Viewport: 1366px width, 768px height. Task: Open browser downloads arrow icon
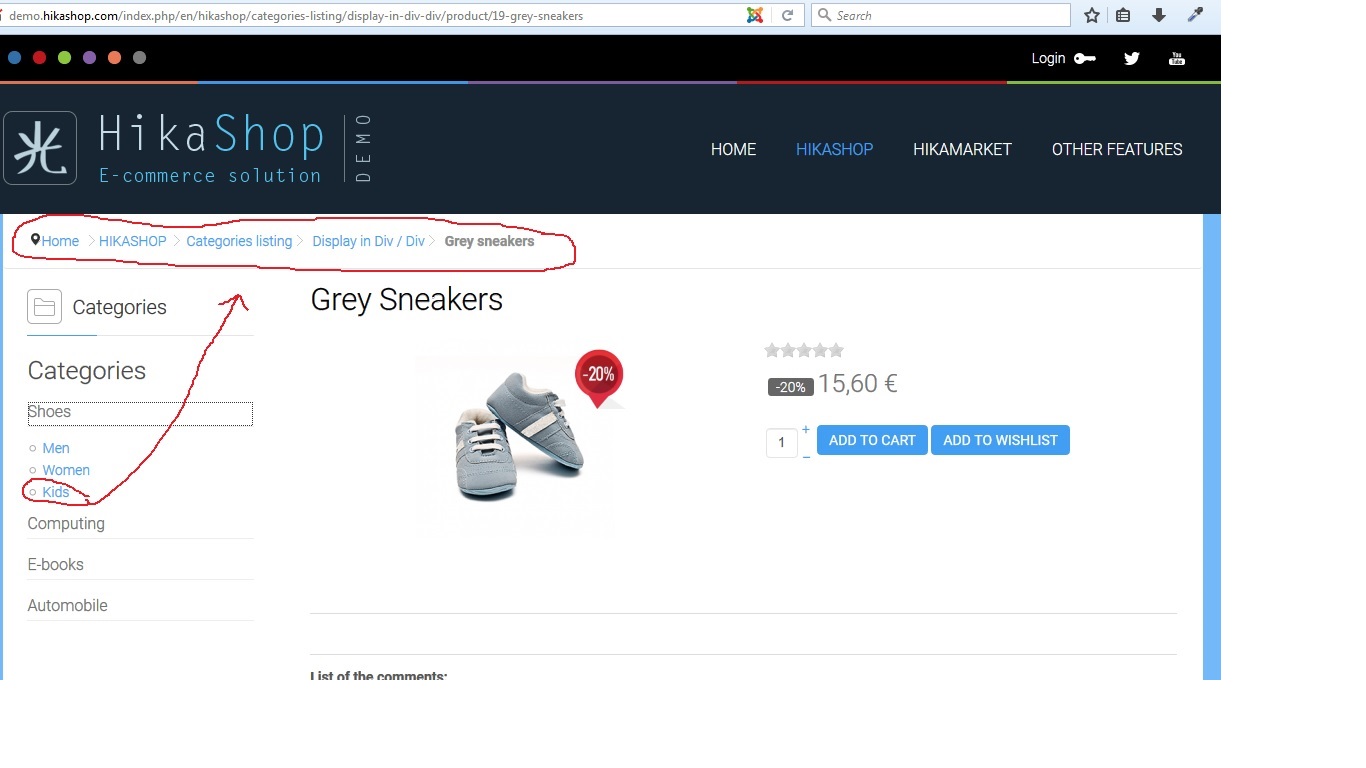1159,15
